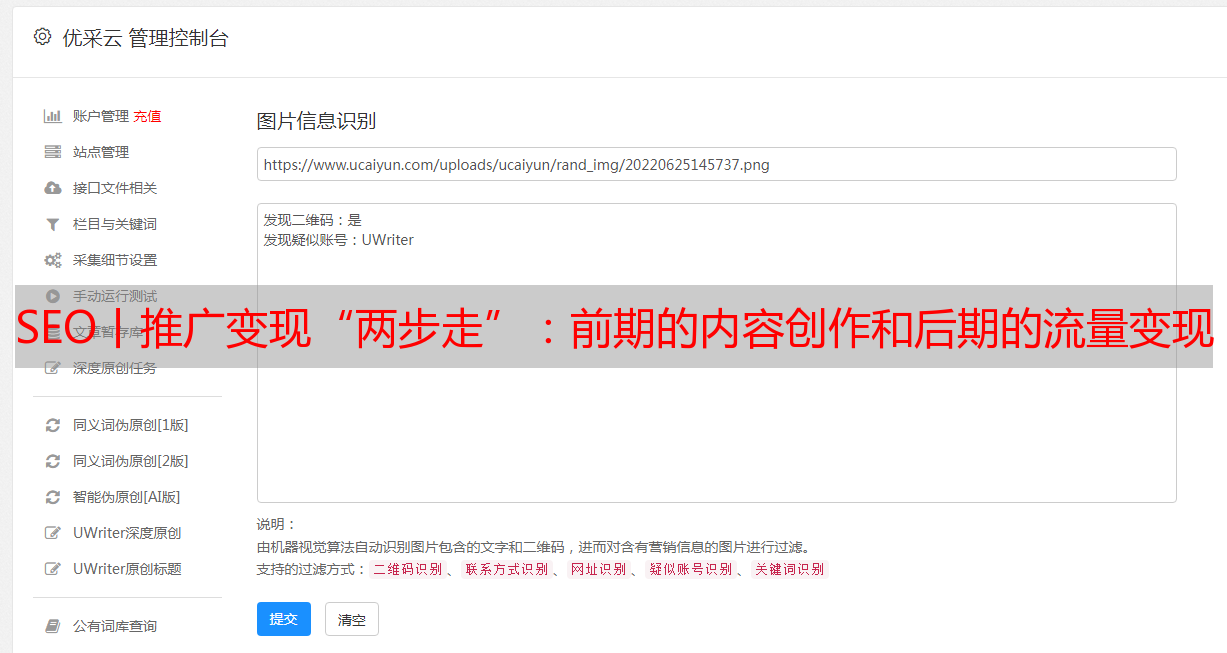Click the red 充值 link
Viewport: 1227px width, 653px height.
pyautogui.click(x=147, y=116)
